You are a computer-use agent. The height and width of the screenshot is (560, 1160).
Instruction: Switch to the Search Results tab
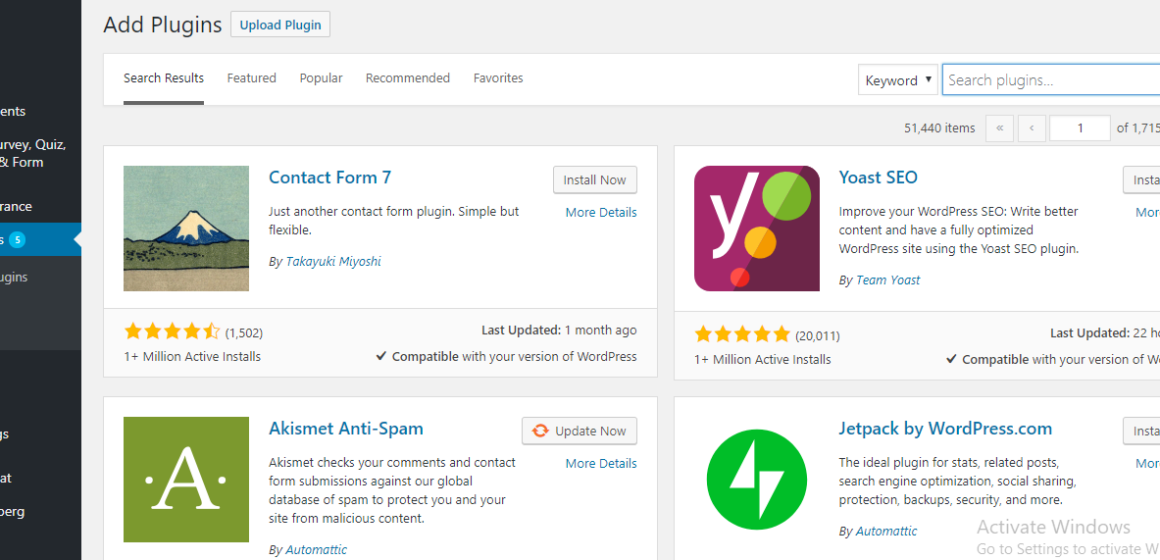[x=163, y=78]
